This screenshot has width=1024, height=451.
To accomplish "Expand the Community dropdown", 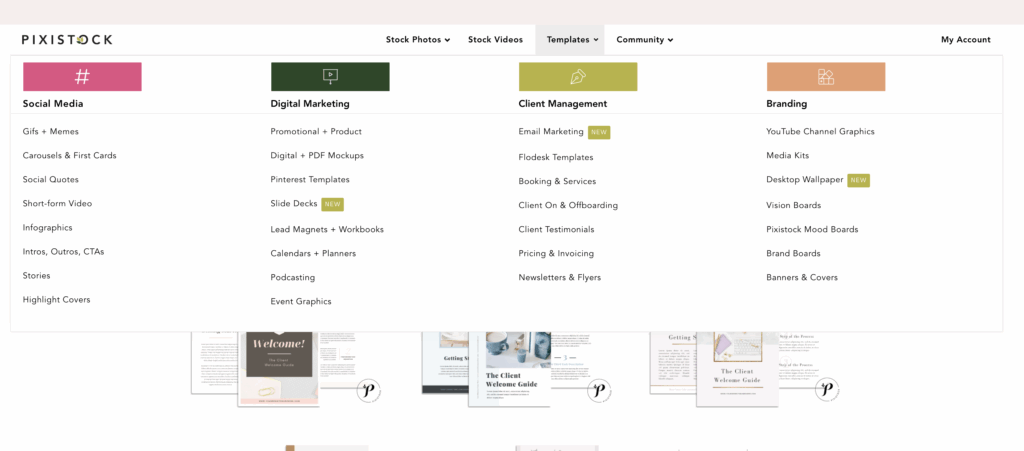I will point(645,40).
